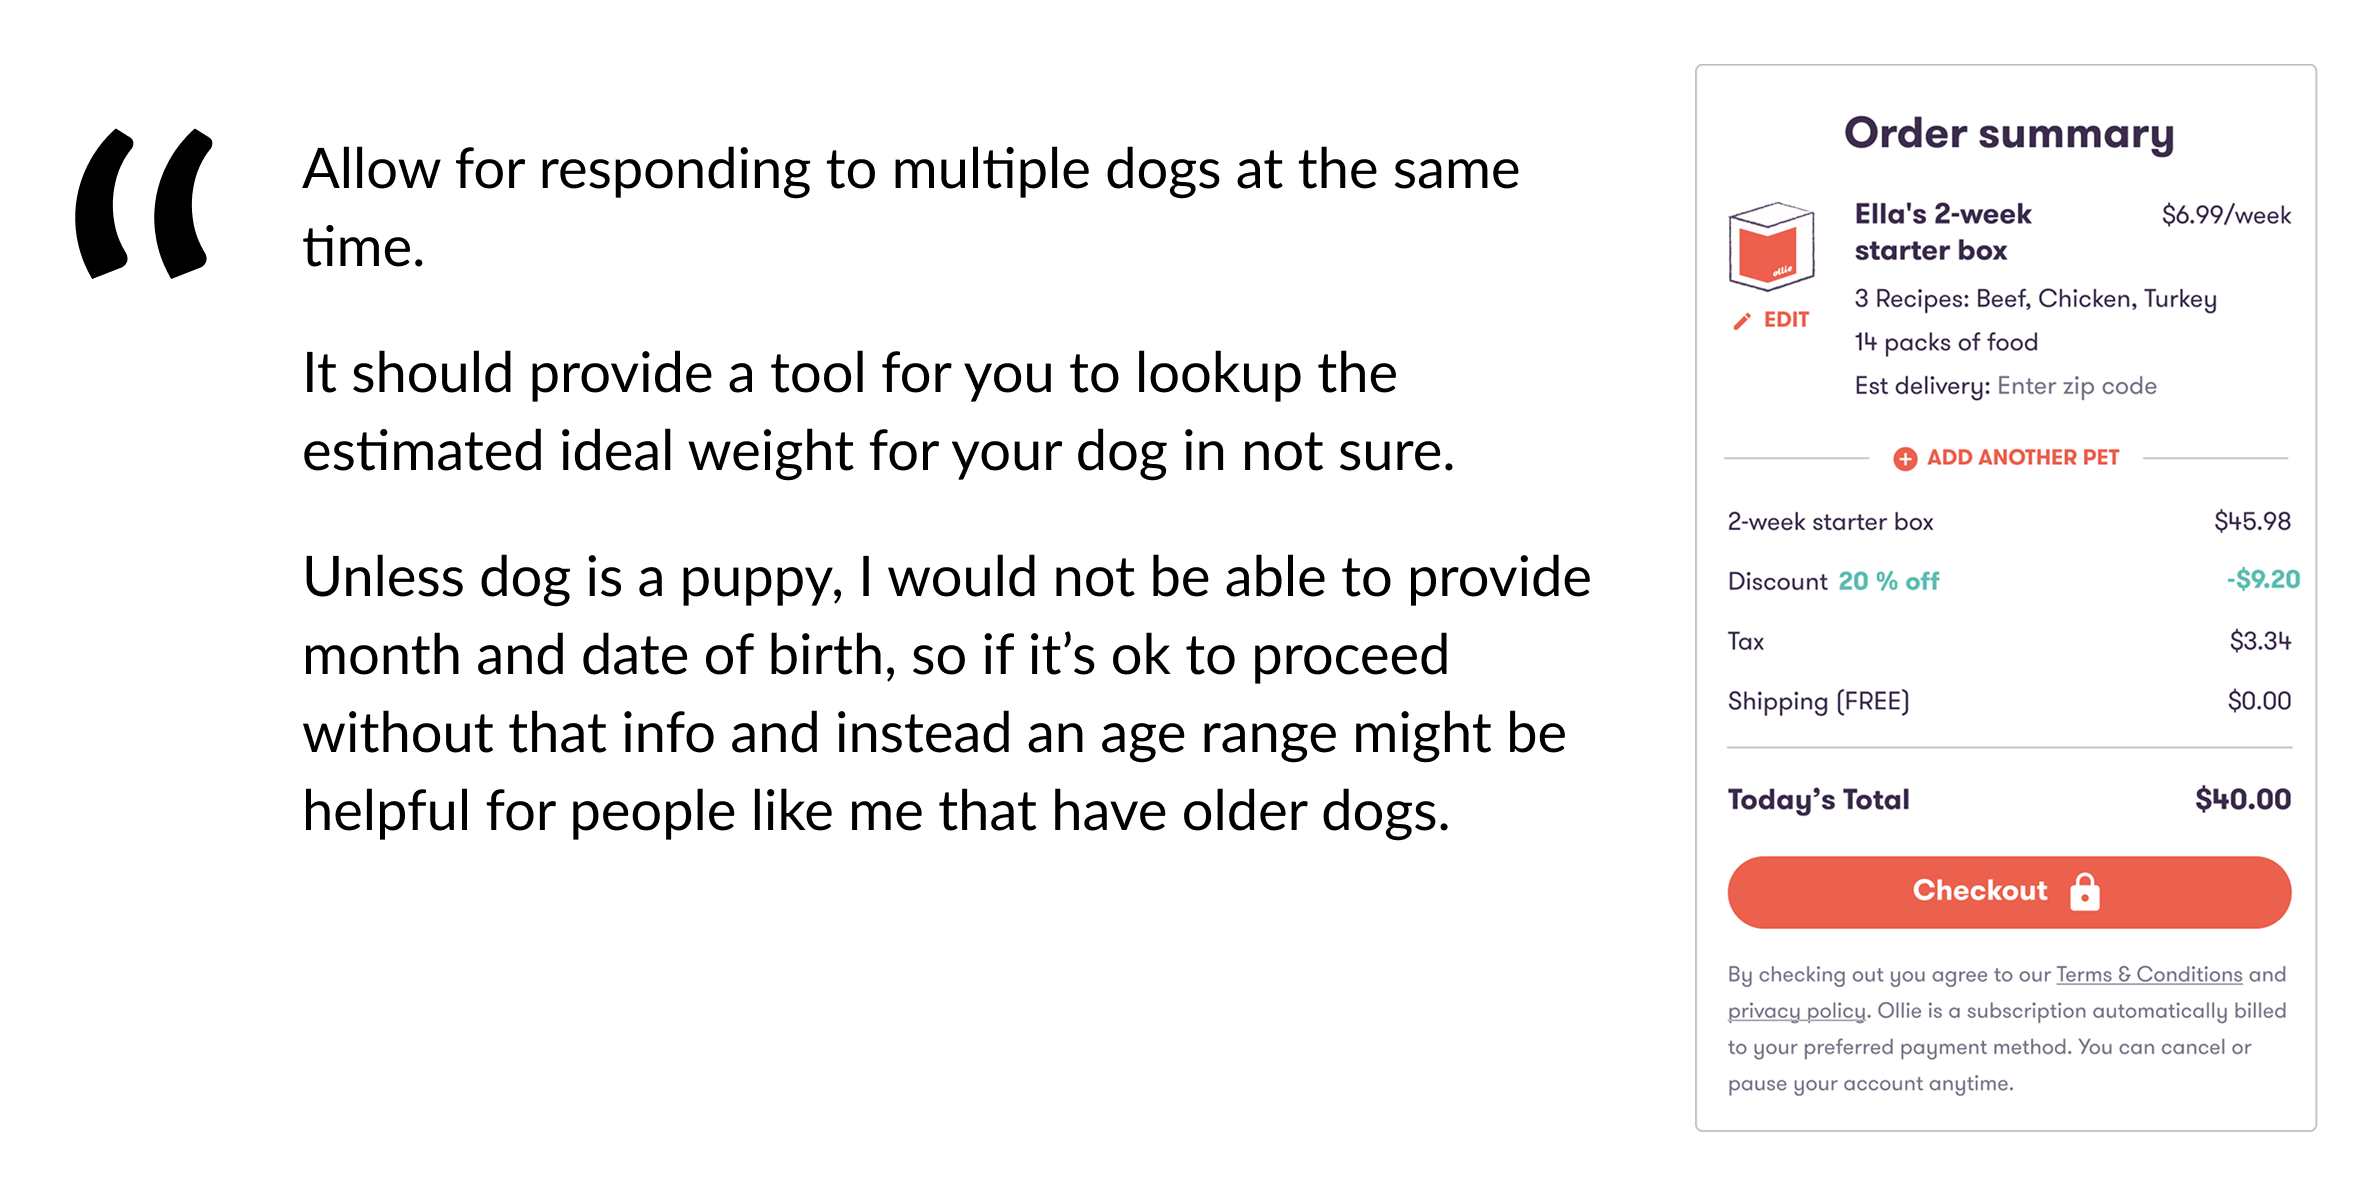Click the quote about multiple dogs
The image size is (2368, 1200).
click(x=910, y=208)
